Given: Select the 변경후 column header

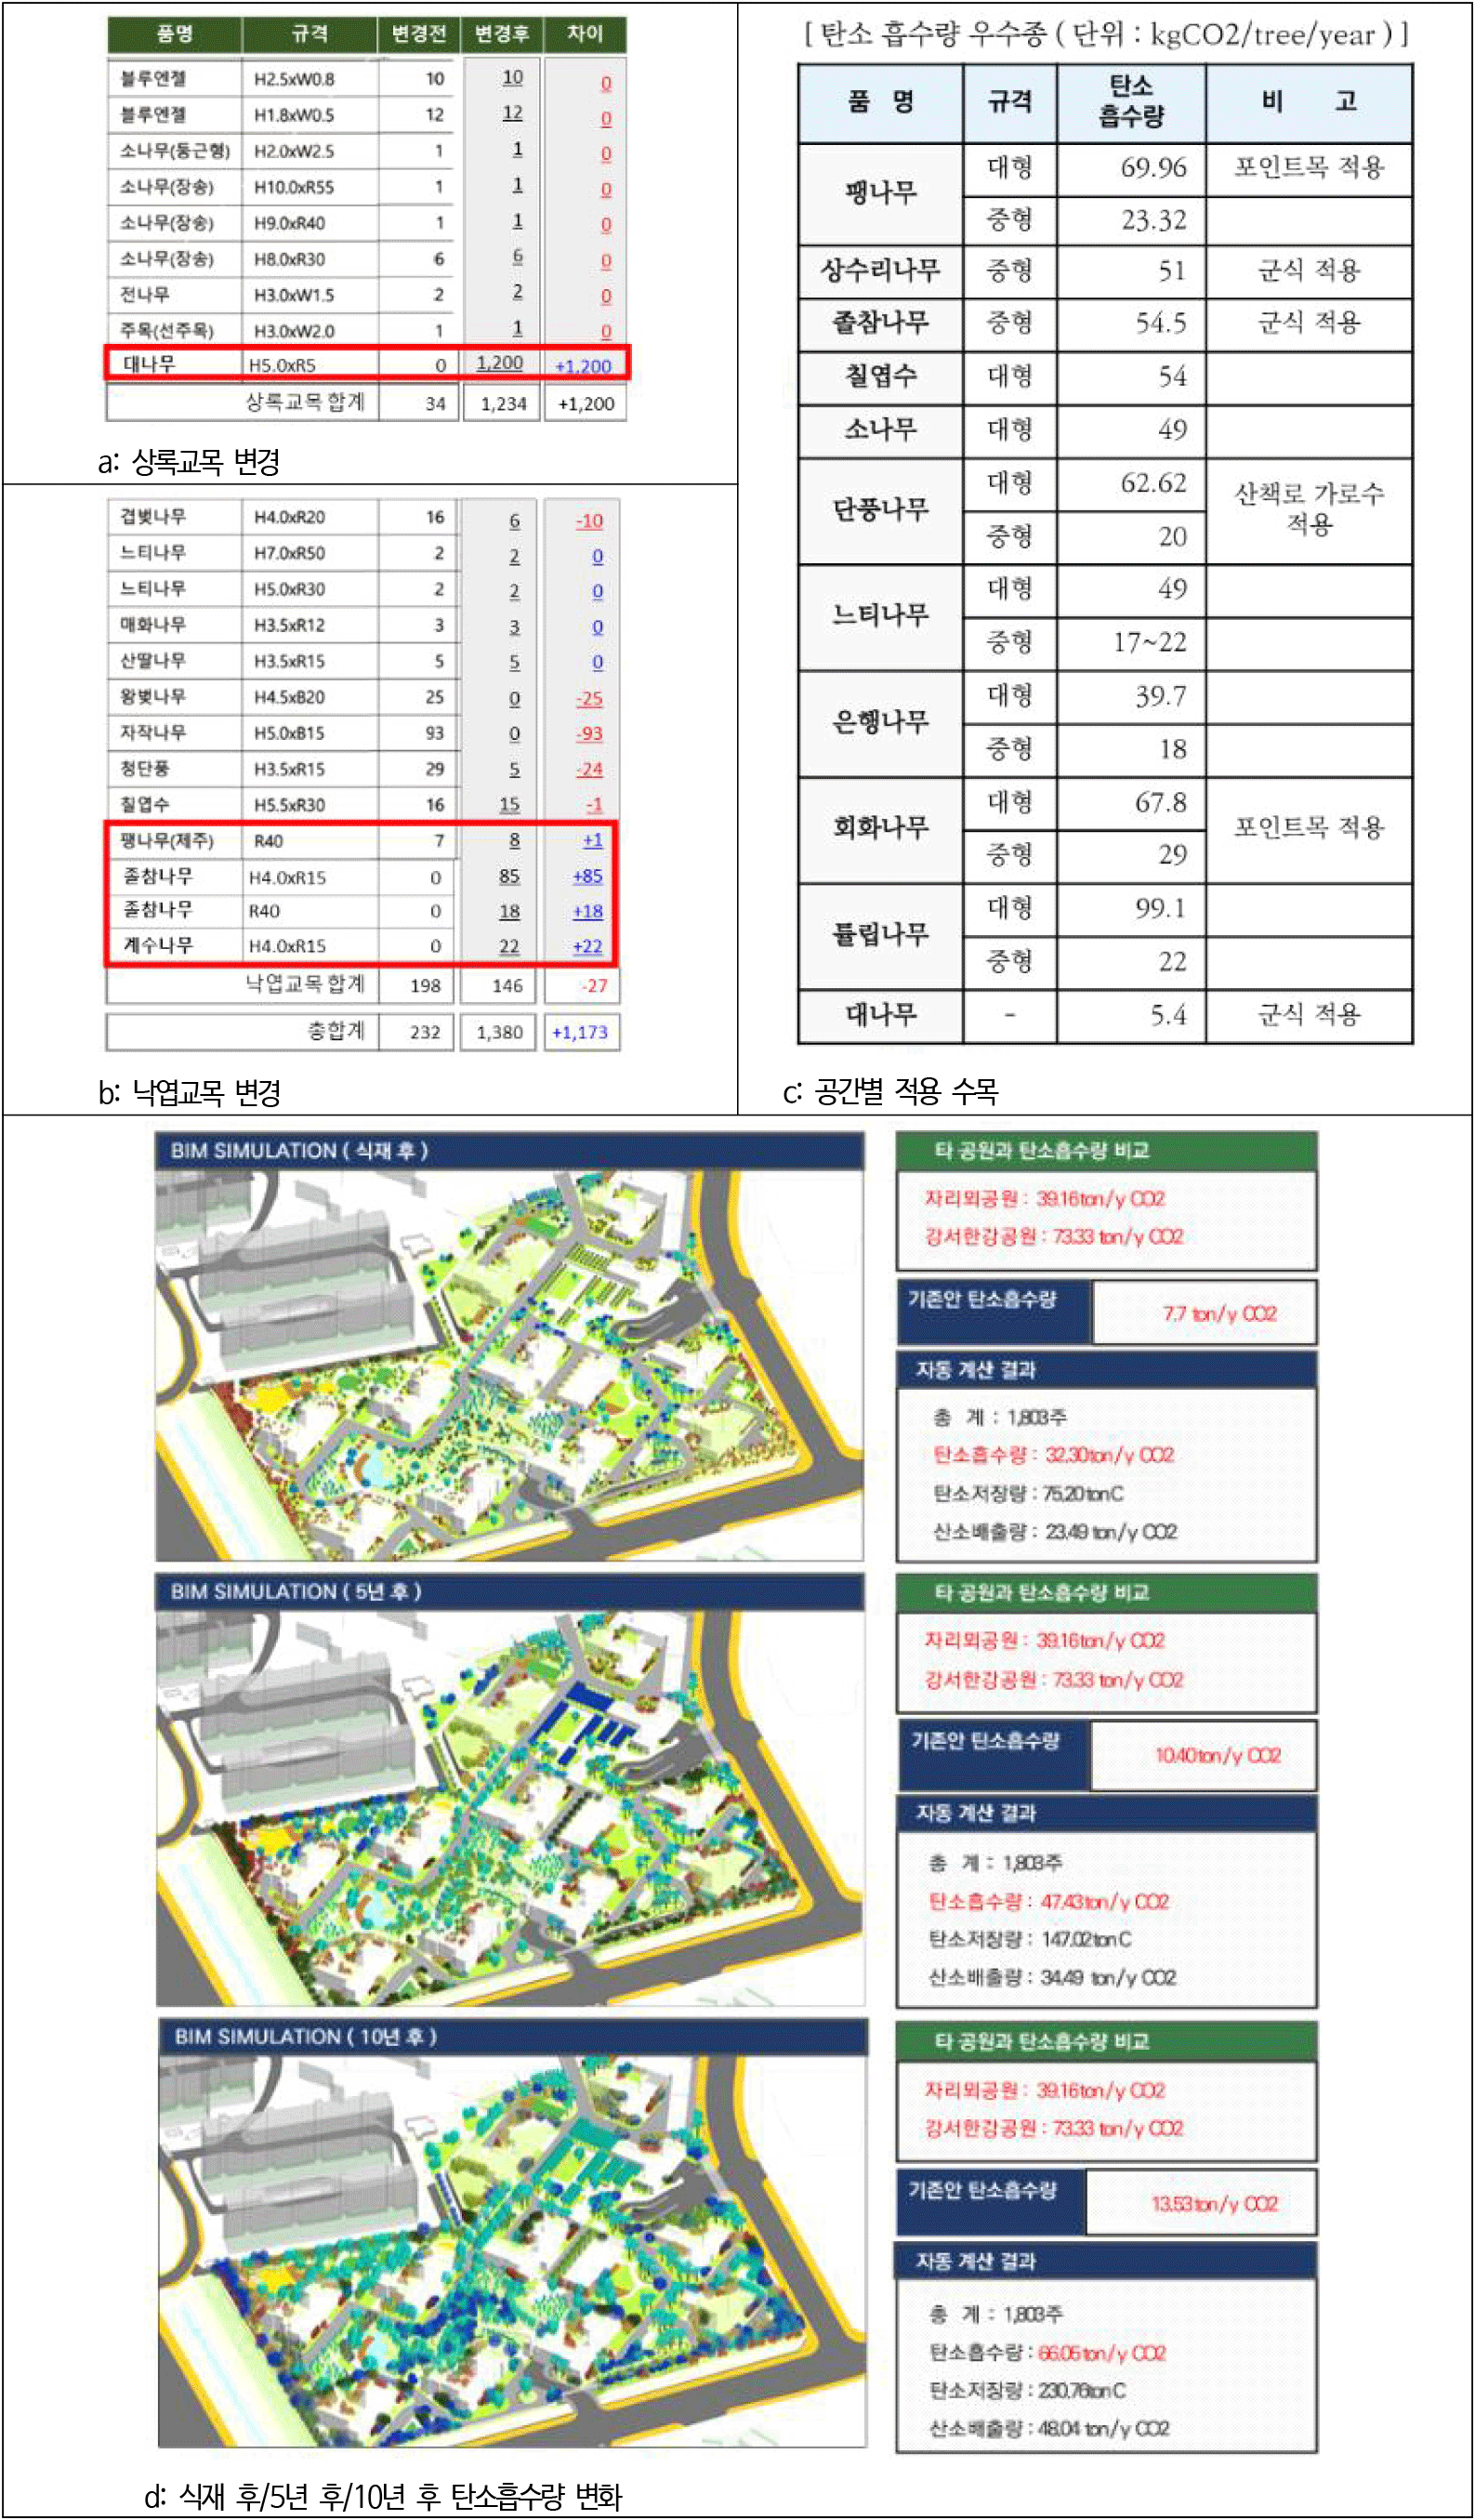Looking at the screenshot, I should click(502, 34).
